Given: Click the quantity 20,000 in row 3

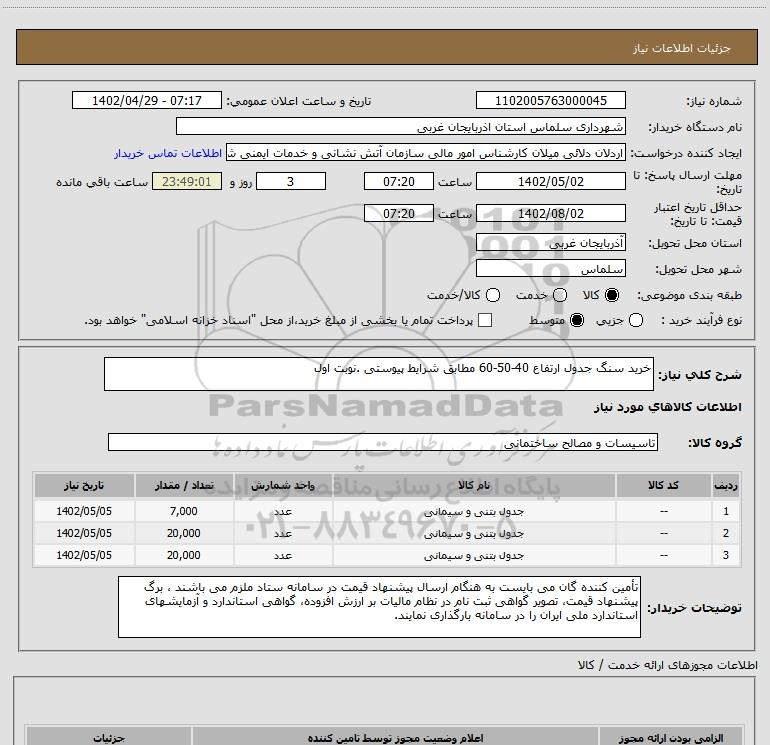Looking at the screenshot, I should [184, 555].
